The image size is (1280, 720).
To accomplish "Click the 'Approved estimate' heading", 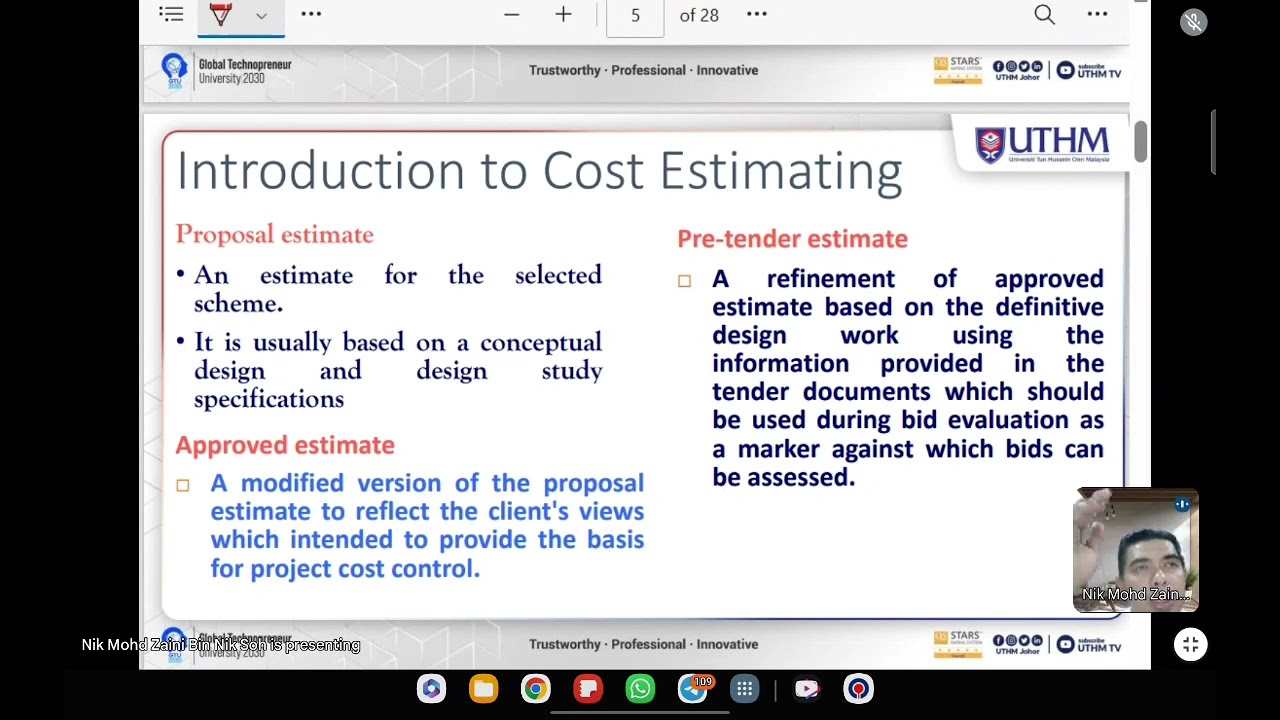I will pyautogui.click(x=285, y=445).
